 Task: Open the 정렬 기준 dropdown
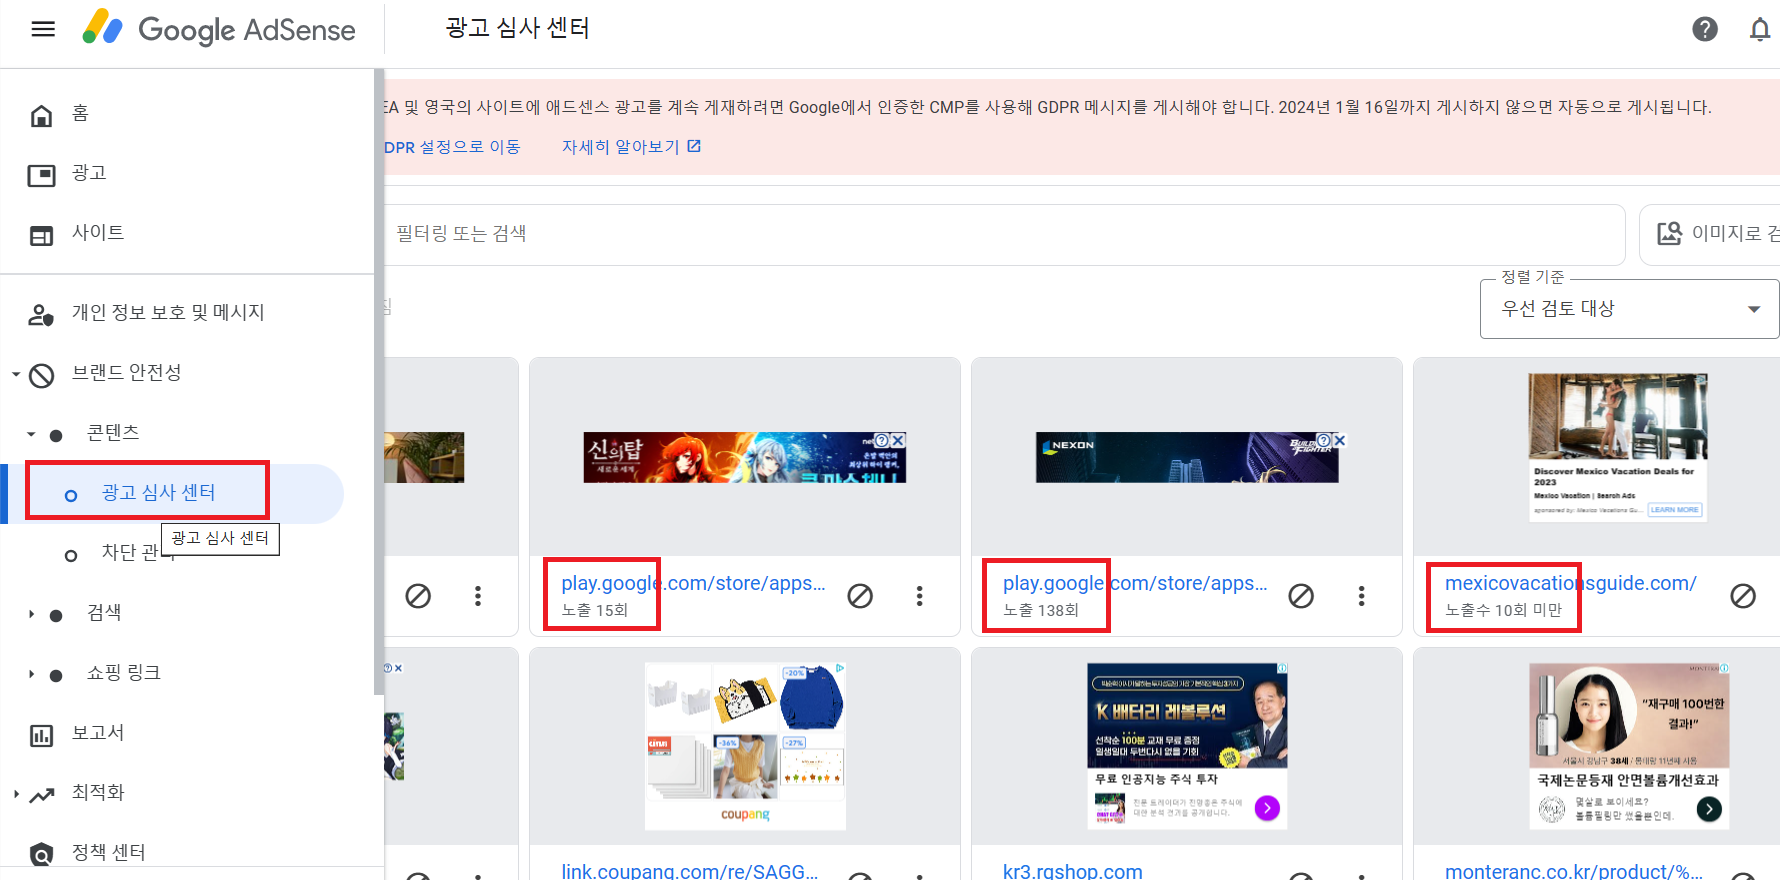click(x=1629, y=309)
